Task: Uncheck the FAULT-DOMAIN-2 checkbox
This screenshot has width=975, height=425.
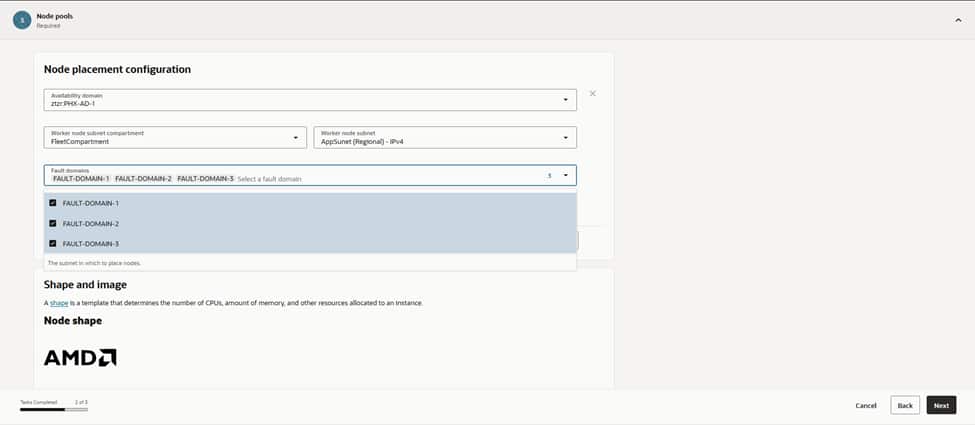Action: (x=53, y=223)
